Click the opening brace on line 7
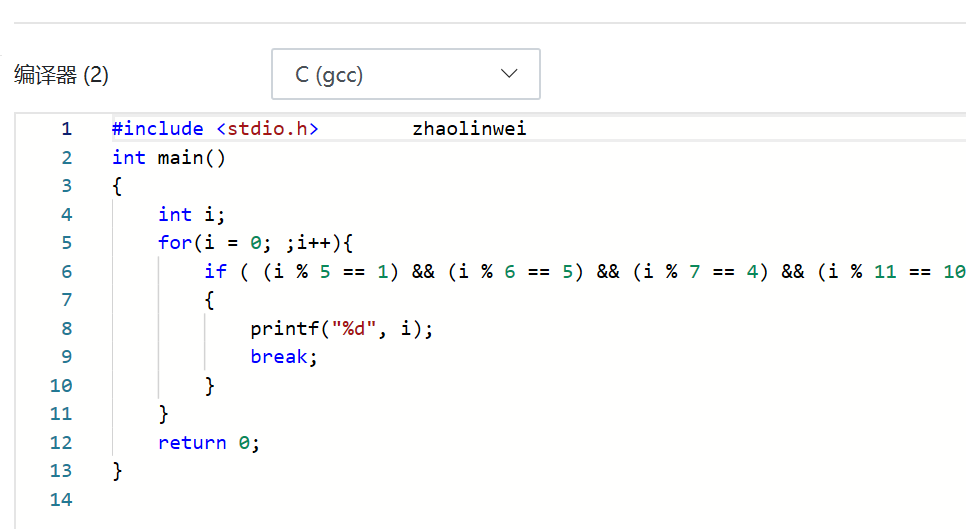 [209, 301]
